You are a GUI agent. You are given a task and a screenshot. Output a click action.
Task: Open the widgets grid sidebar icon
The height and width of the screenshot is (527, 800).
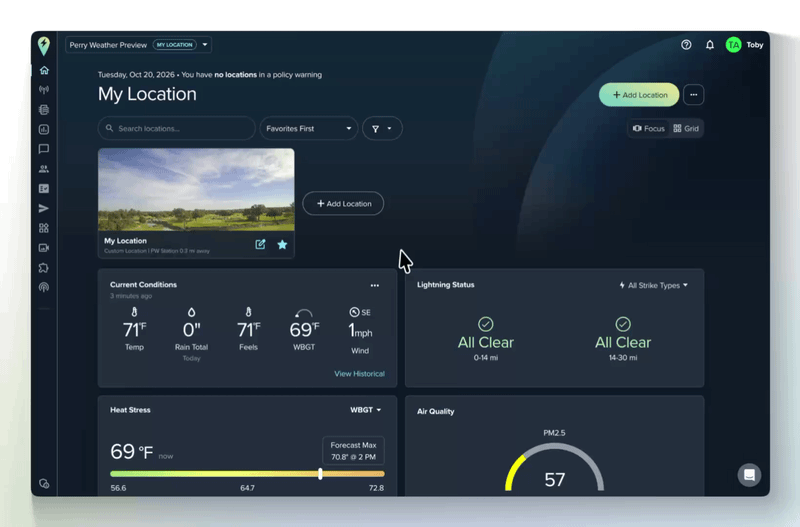click(x=44, y=228)
